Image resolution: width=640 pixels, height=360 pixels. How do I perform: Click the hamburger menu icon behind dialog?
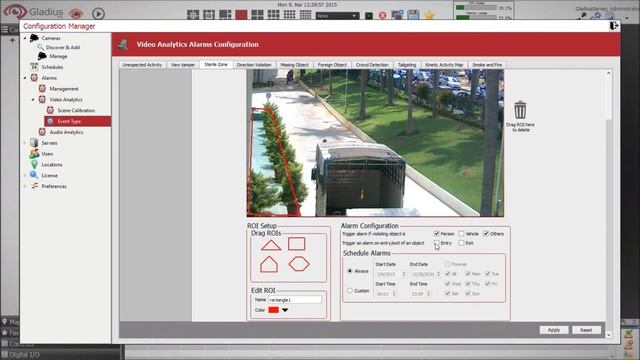4,29
